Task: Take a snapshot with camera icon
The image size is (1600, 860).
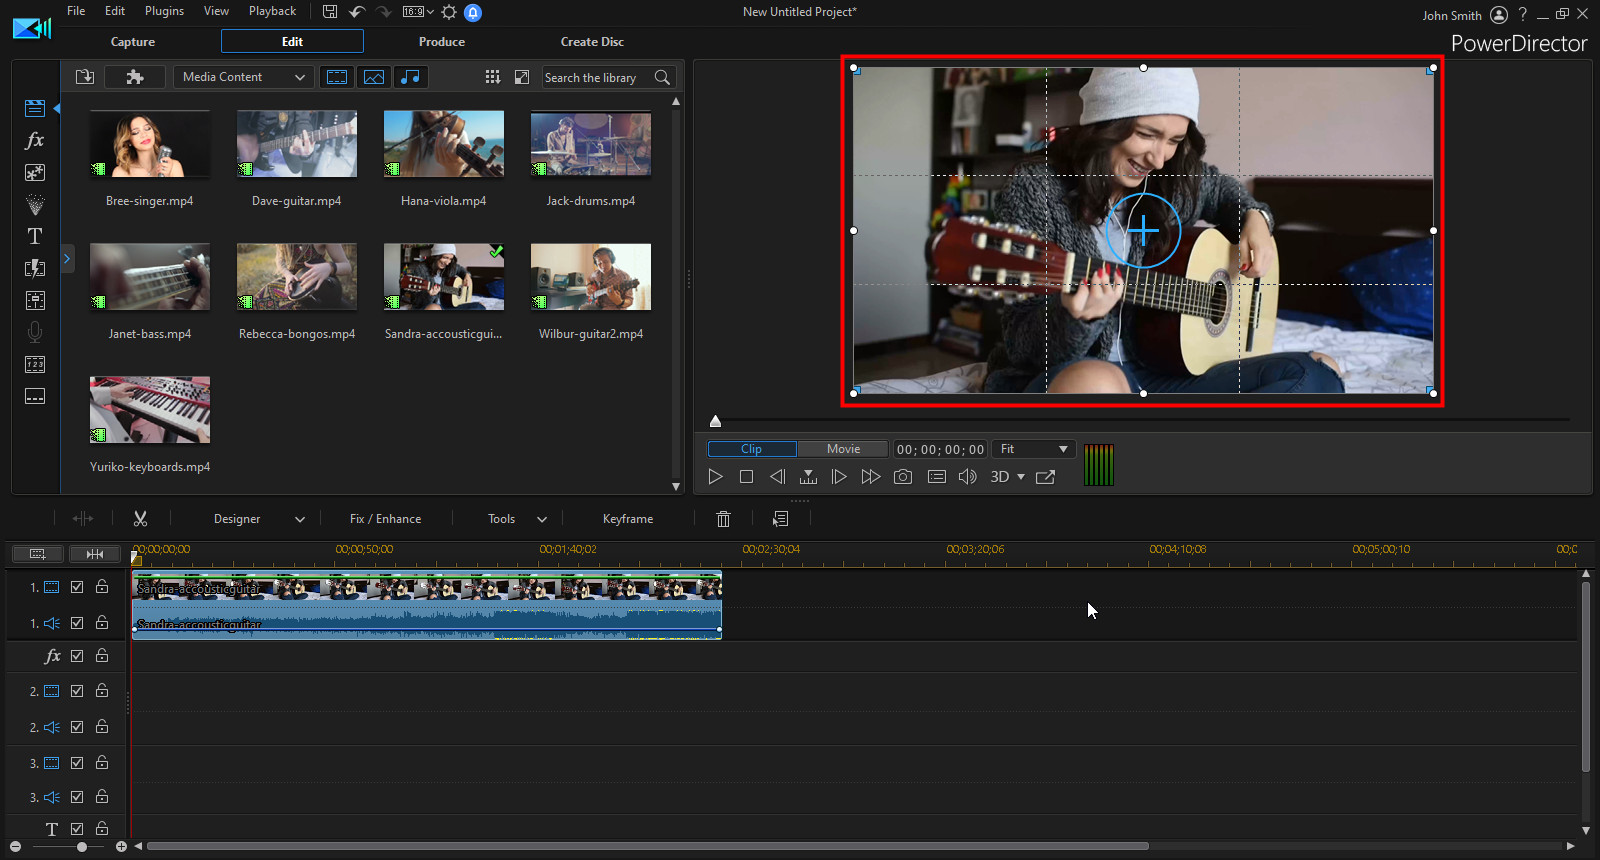Action: point(903,477)
